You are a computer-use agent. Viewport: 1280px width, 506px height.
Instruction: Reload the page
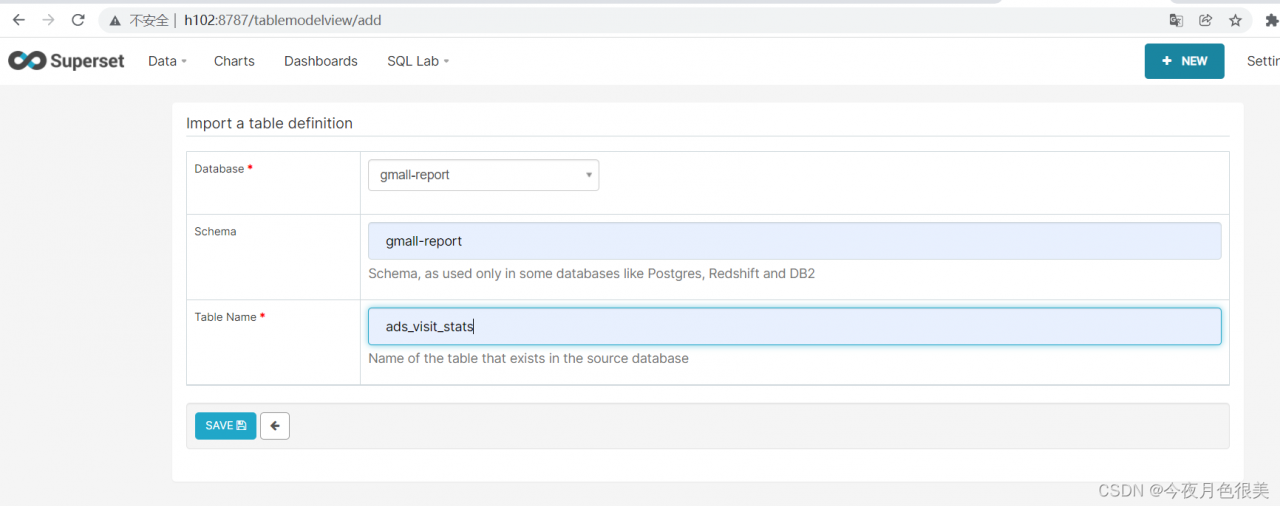[x=78, y=20]
